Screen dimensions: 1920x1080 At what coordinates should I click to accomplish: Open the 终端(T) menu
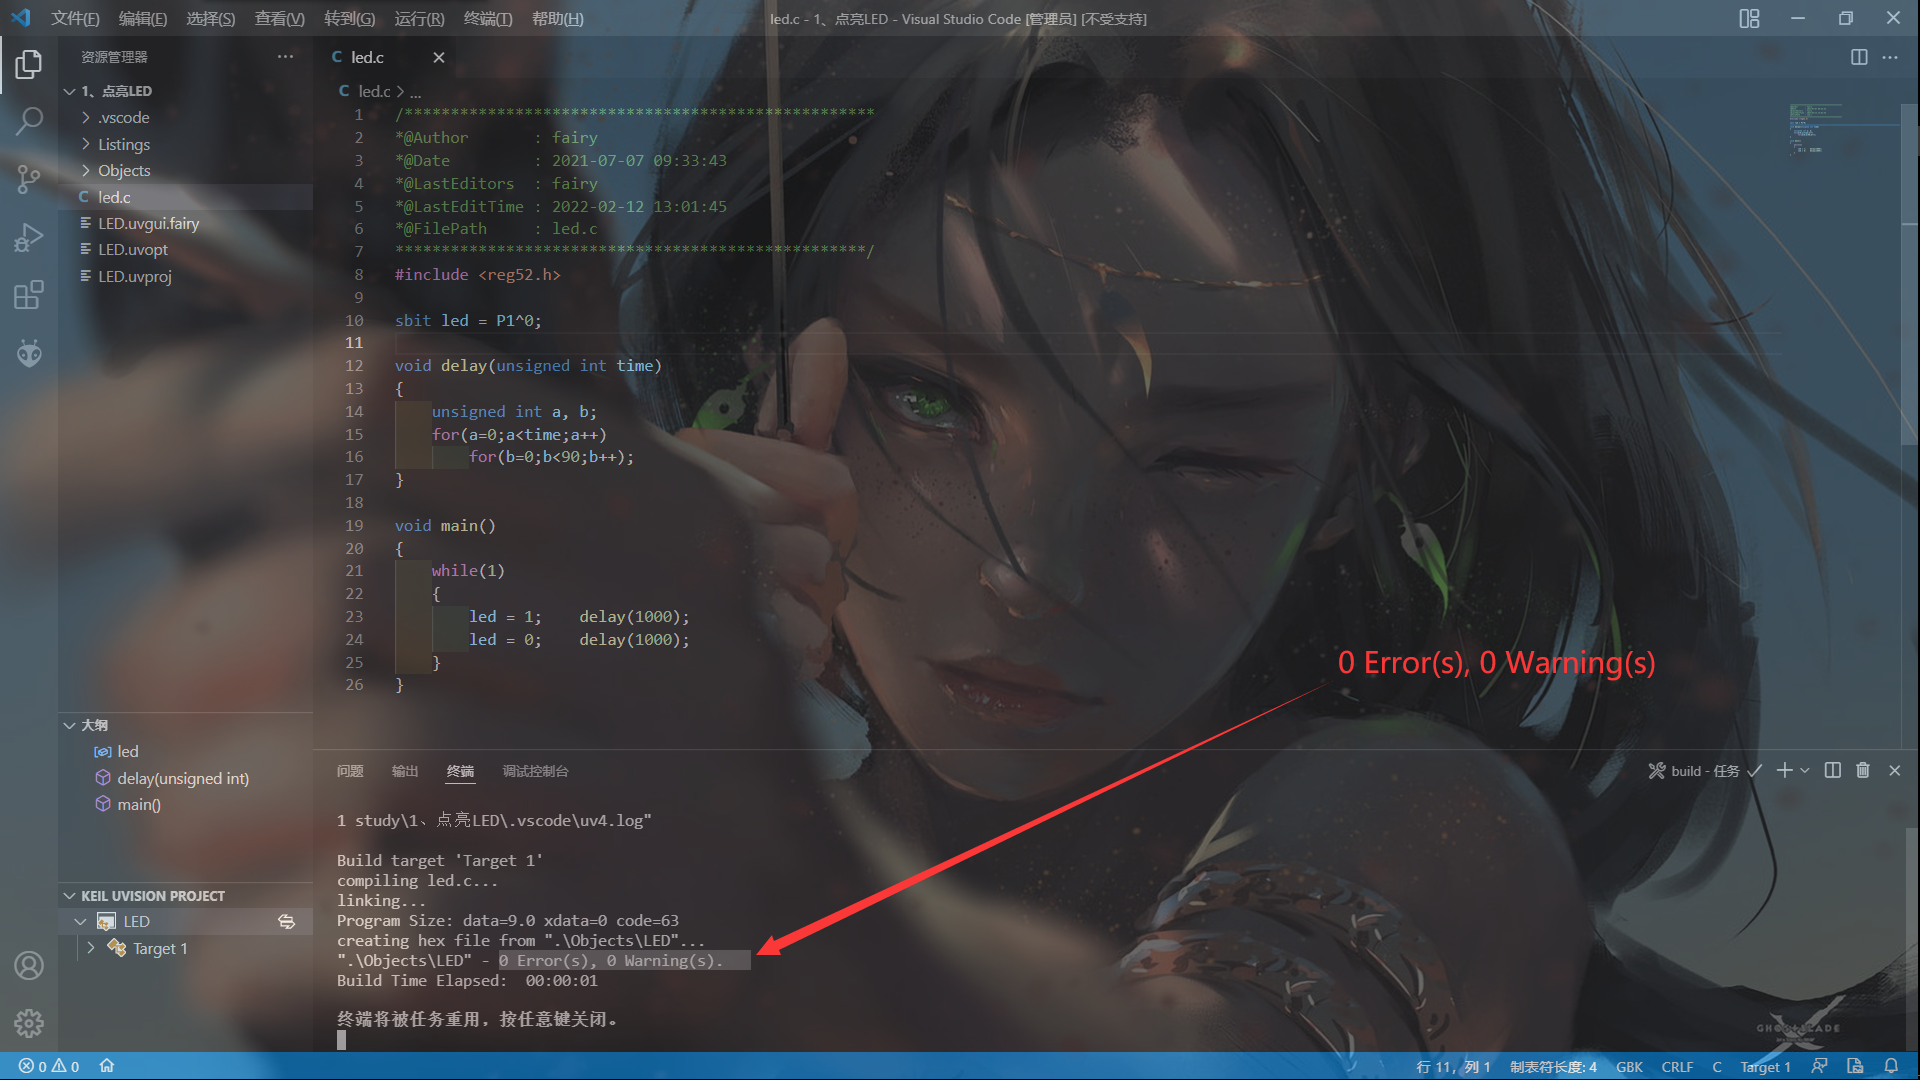(x=488, y=18)
